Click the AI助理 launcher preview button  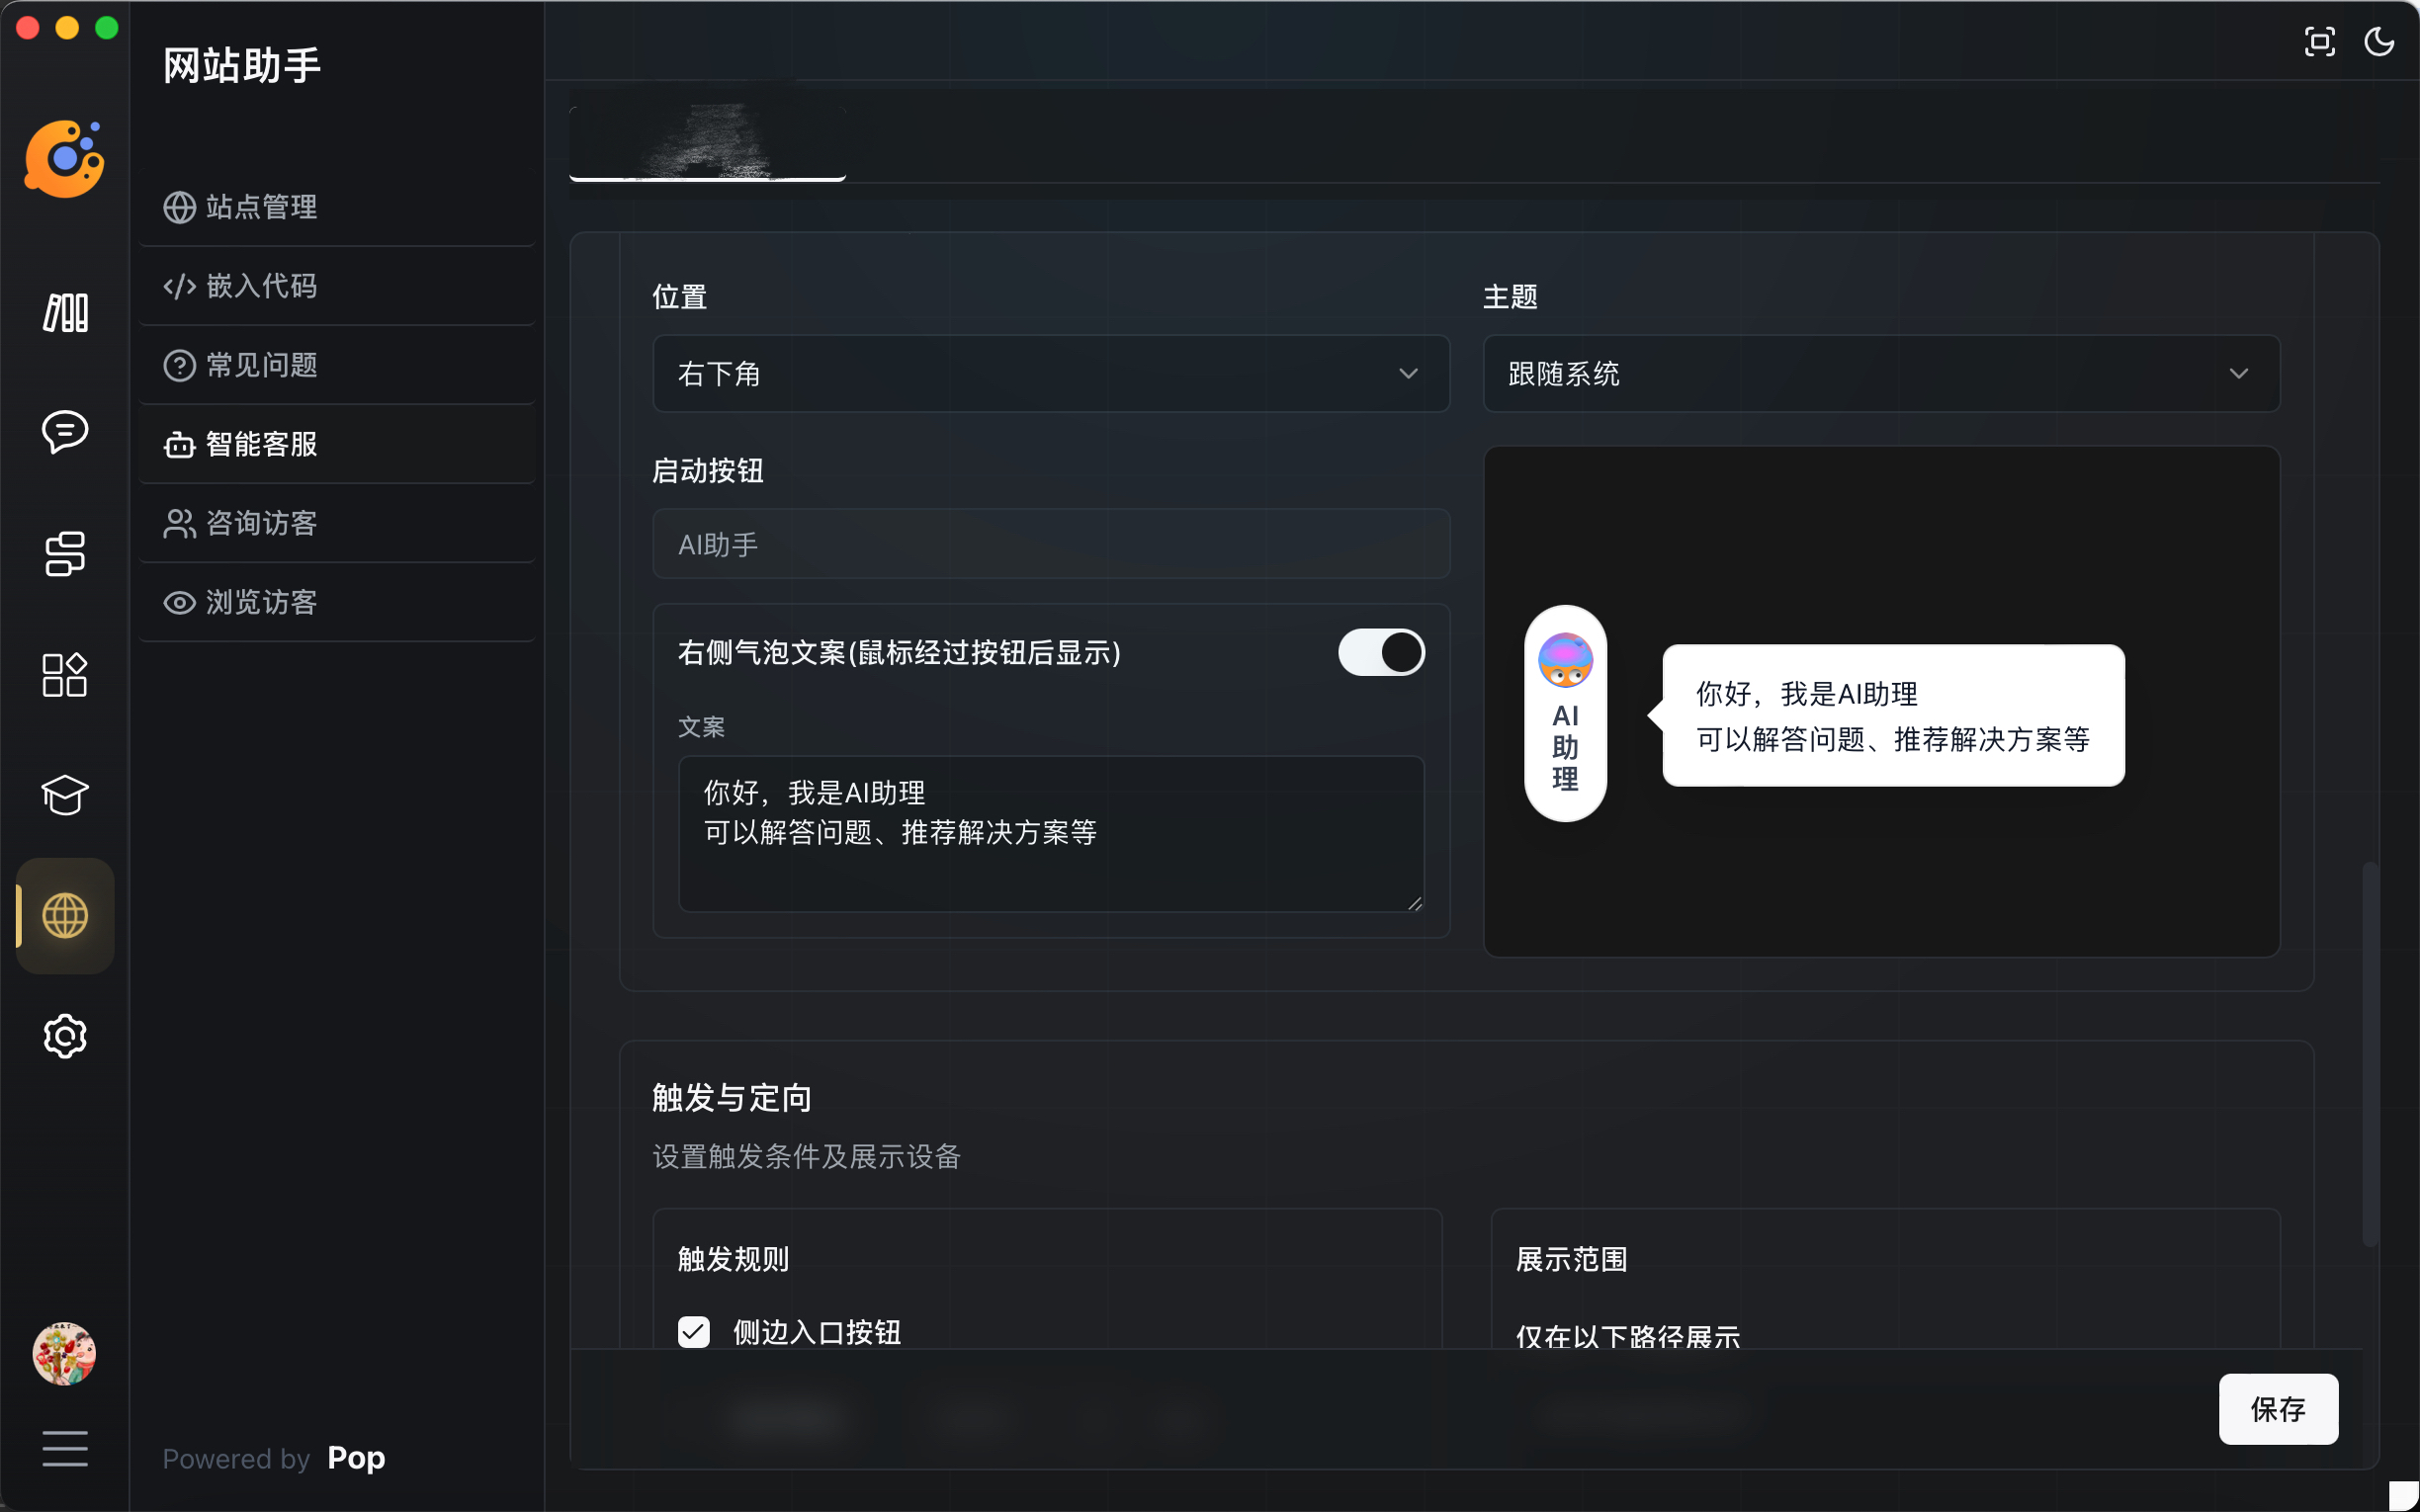click(1565, 713)
